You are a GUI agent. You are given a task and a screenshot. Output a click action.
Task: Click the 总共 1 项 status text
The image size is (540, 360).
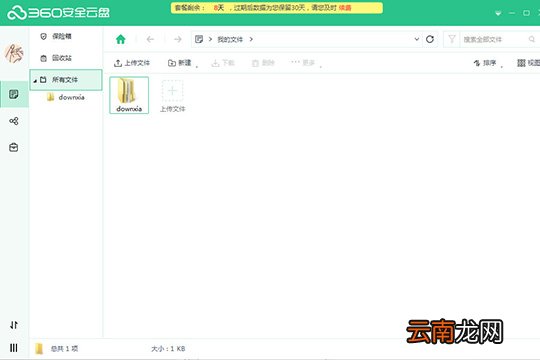click(64, 349)
